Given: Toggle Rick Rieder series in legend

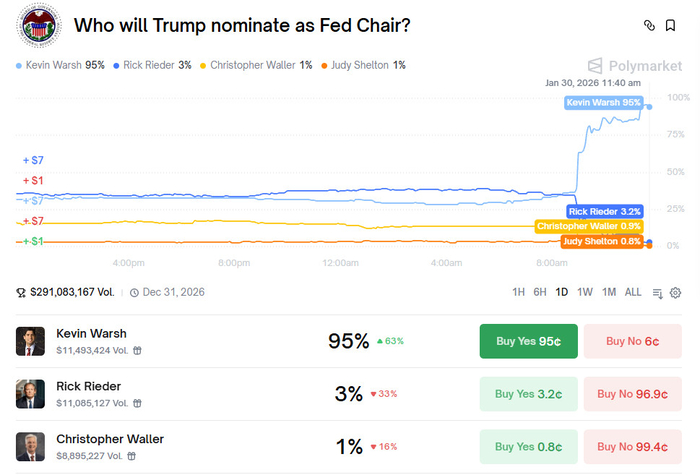Looking at the screenshot, I should click(153, 65).
